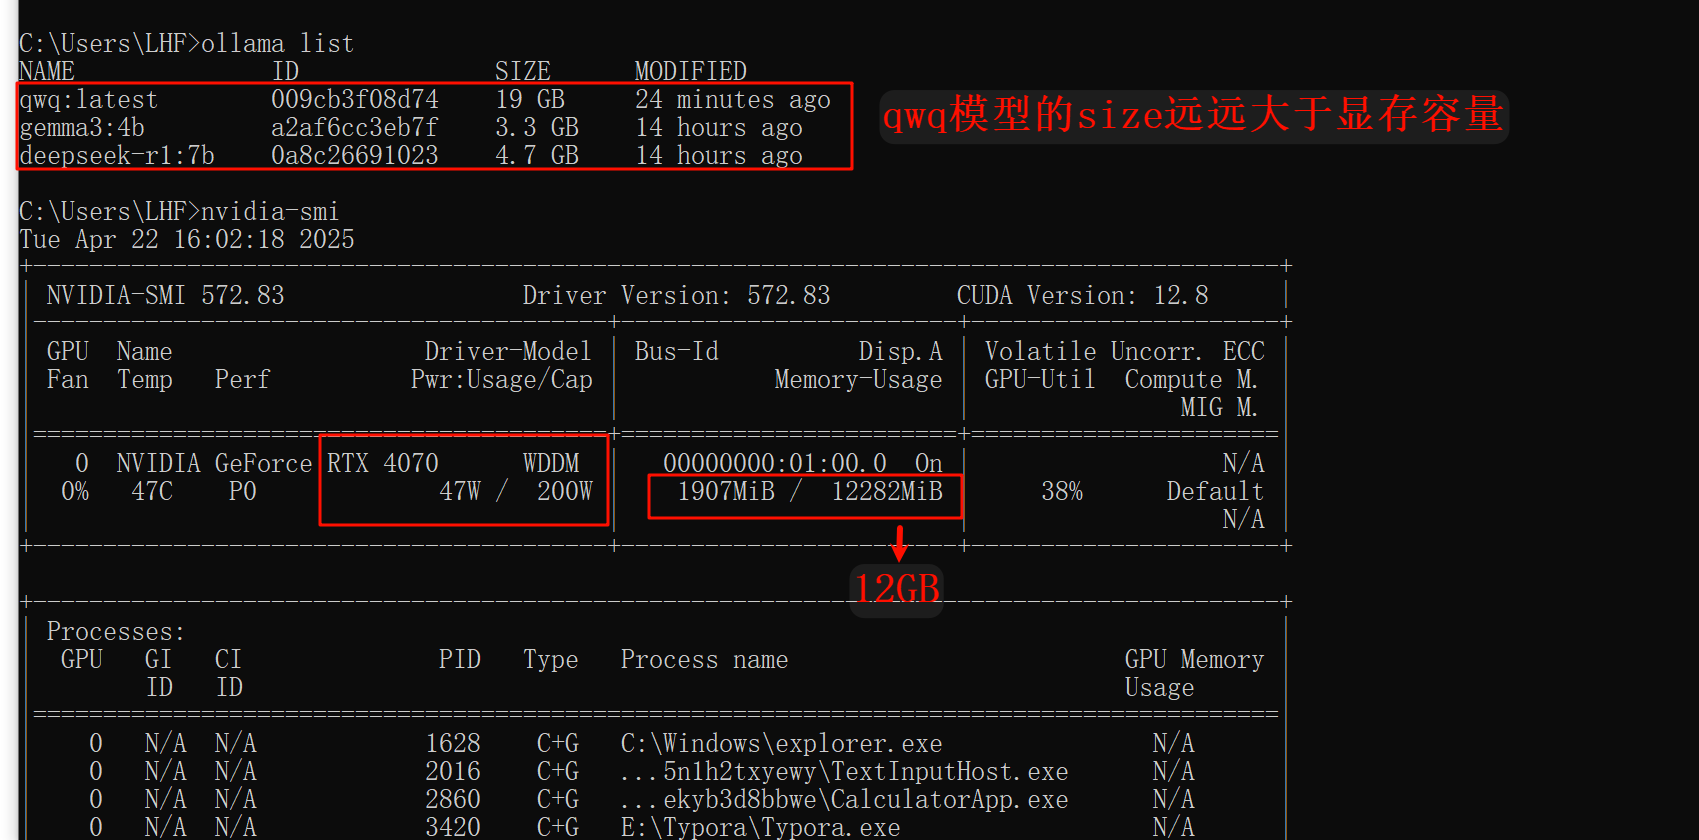Click the 19 GB size value
Screen dimensions: 1699x840
(530, 100)
